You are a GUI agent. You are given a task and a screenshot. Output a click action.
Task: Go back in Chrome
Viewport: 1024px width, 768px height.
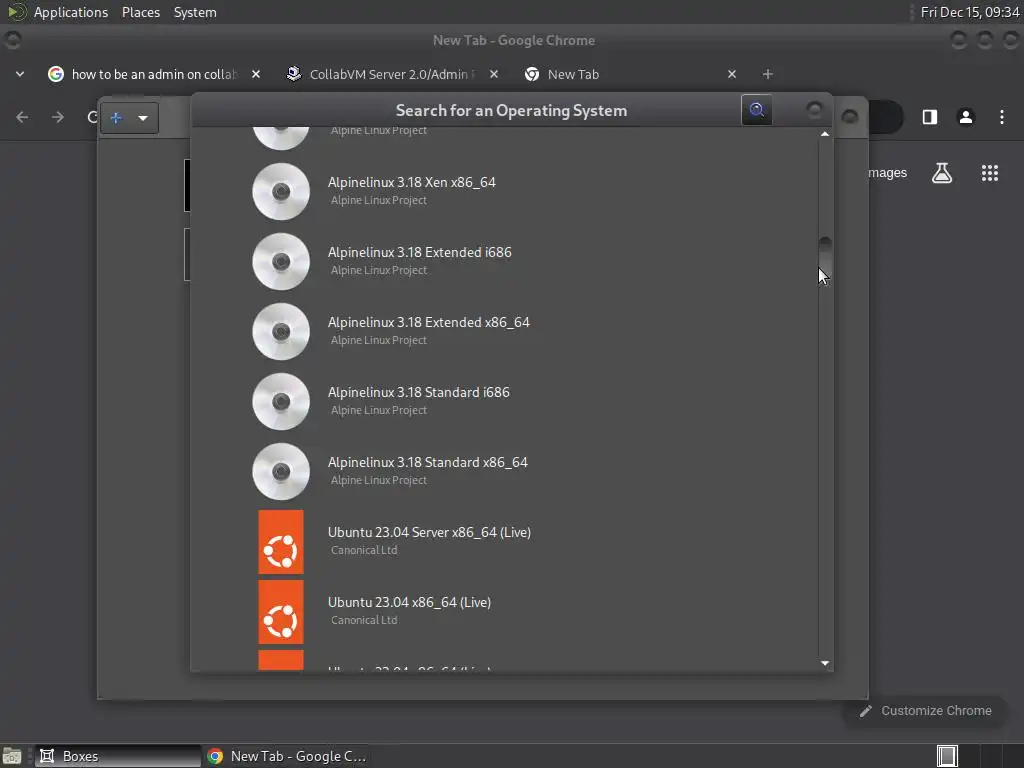22,117
